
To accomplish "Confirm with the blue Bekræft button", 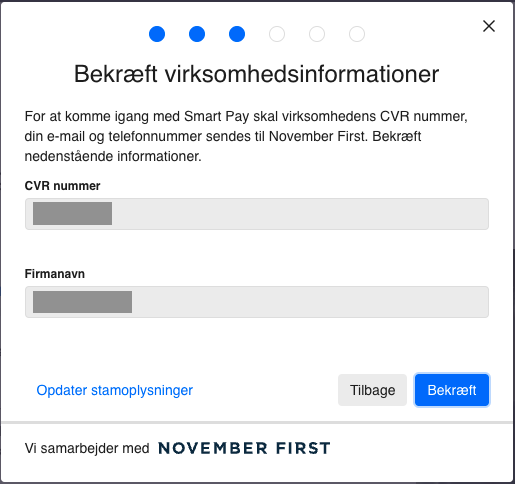I will click(x=452, y=390).
